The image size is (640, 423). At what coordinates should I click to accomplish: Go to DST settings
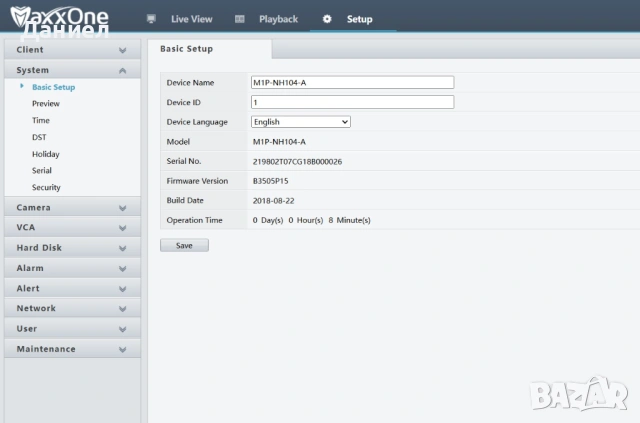pos(39,137)
